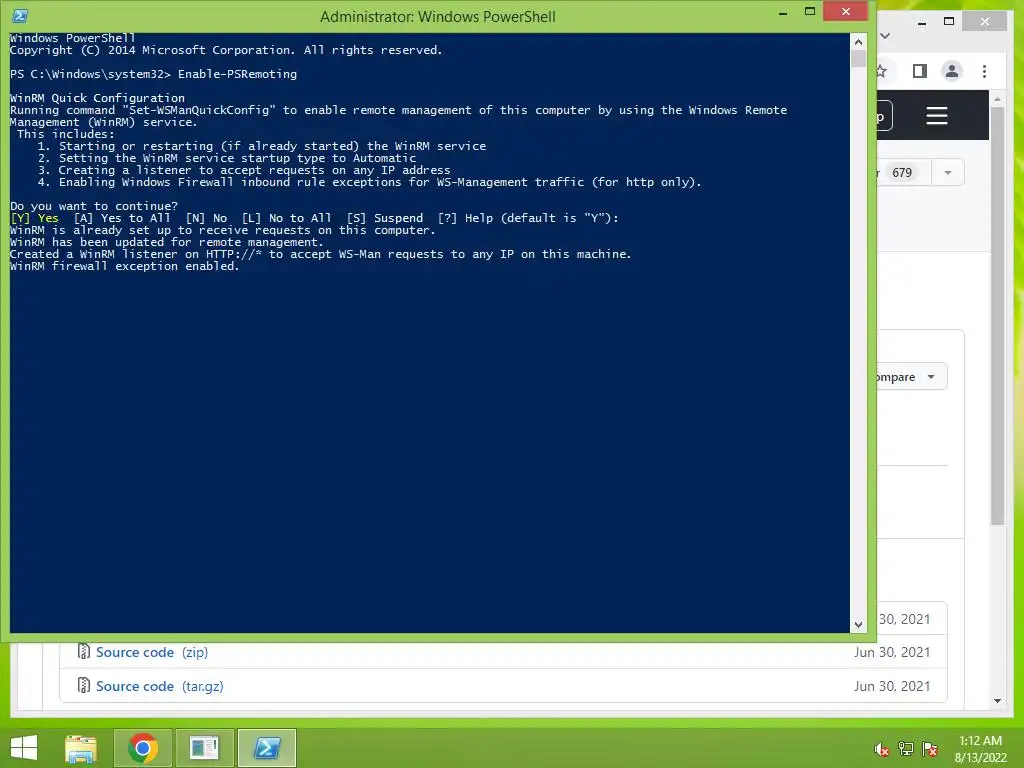Show the taskbar clock and date

[980, 749]
